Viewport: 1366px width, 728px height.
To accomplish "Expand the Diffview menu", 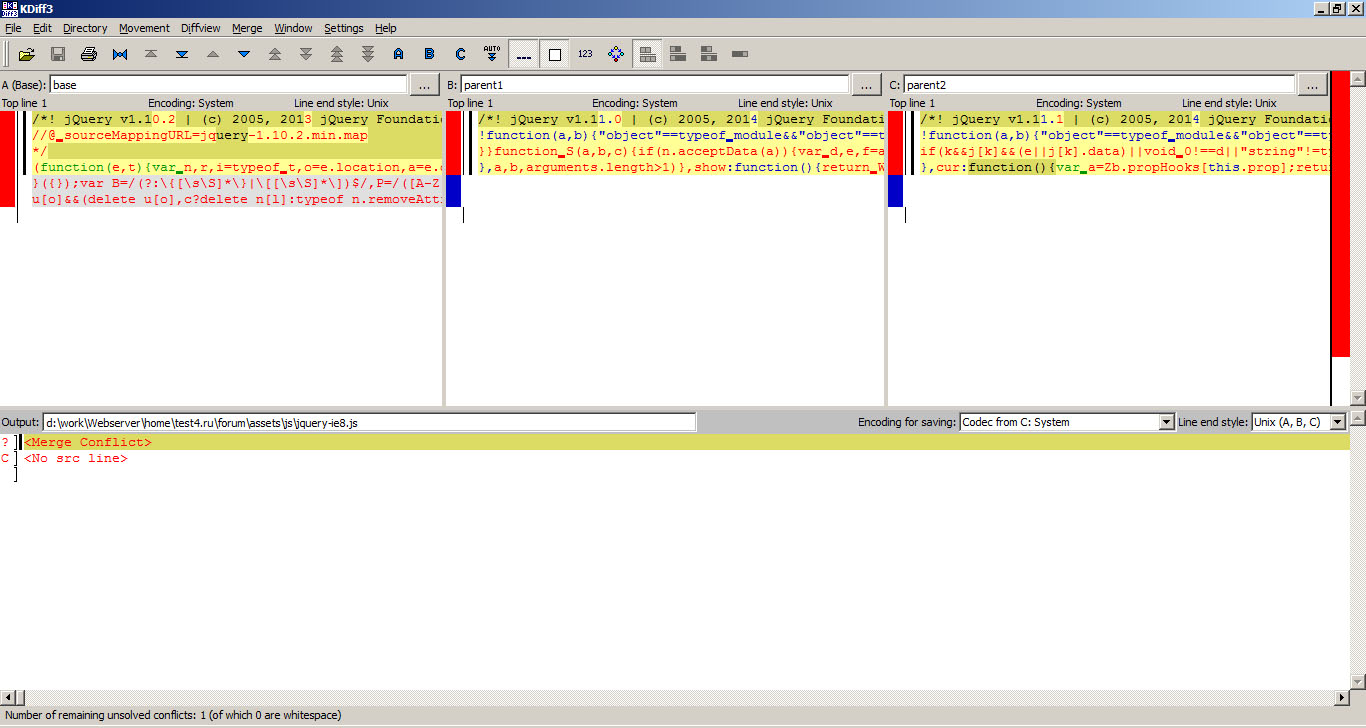I will pos(201,28).
